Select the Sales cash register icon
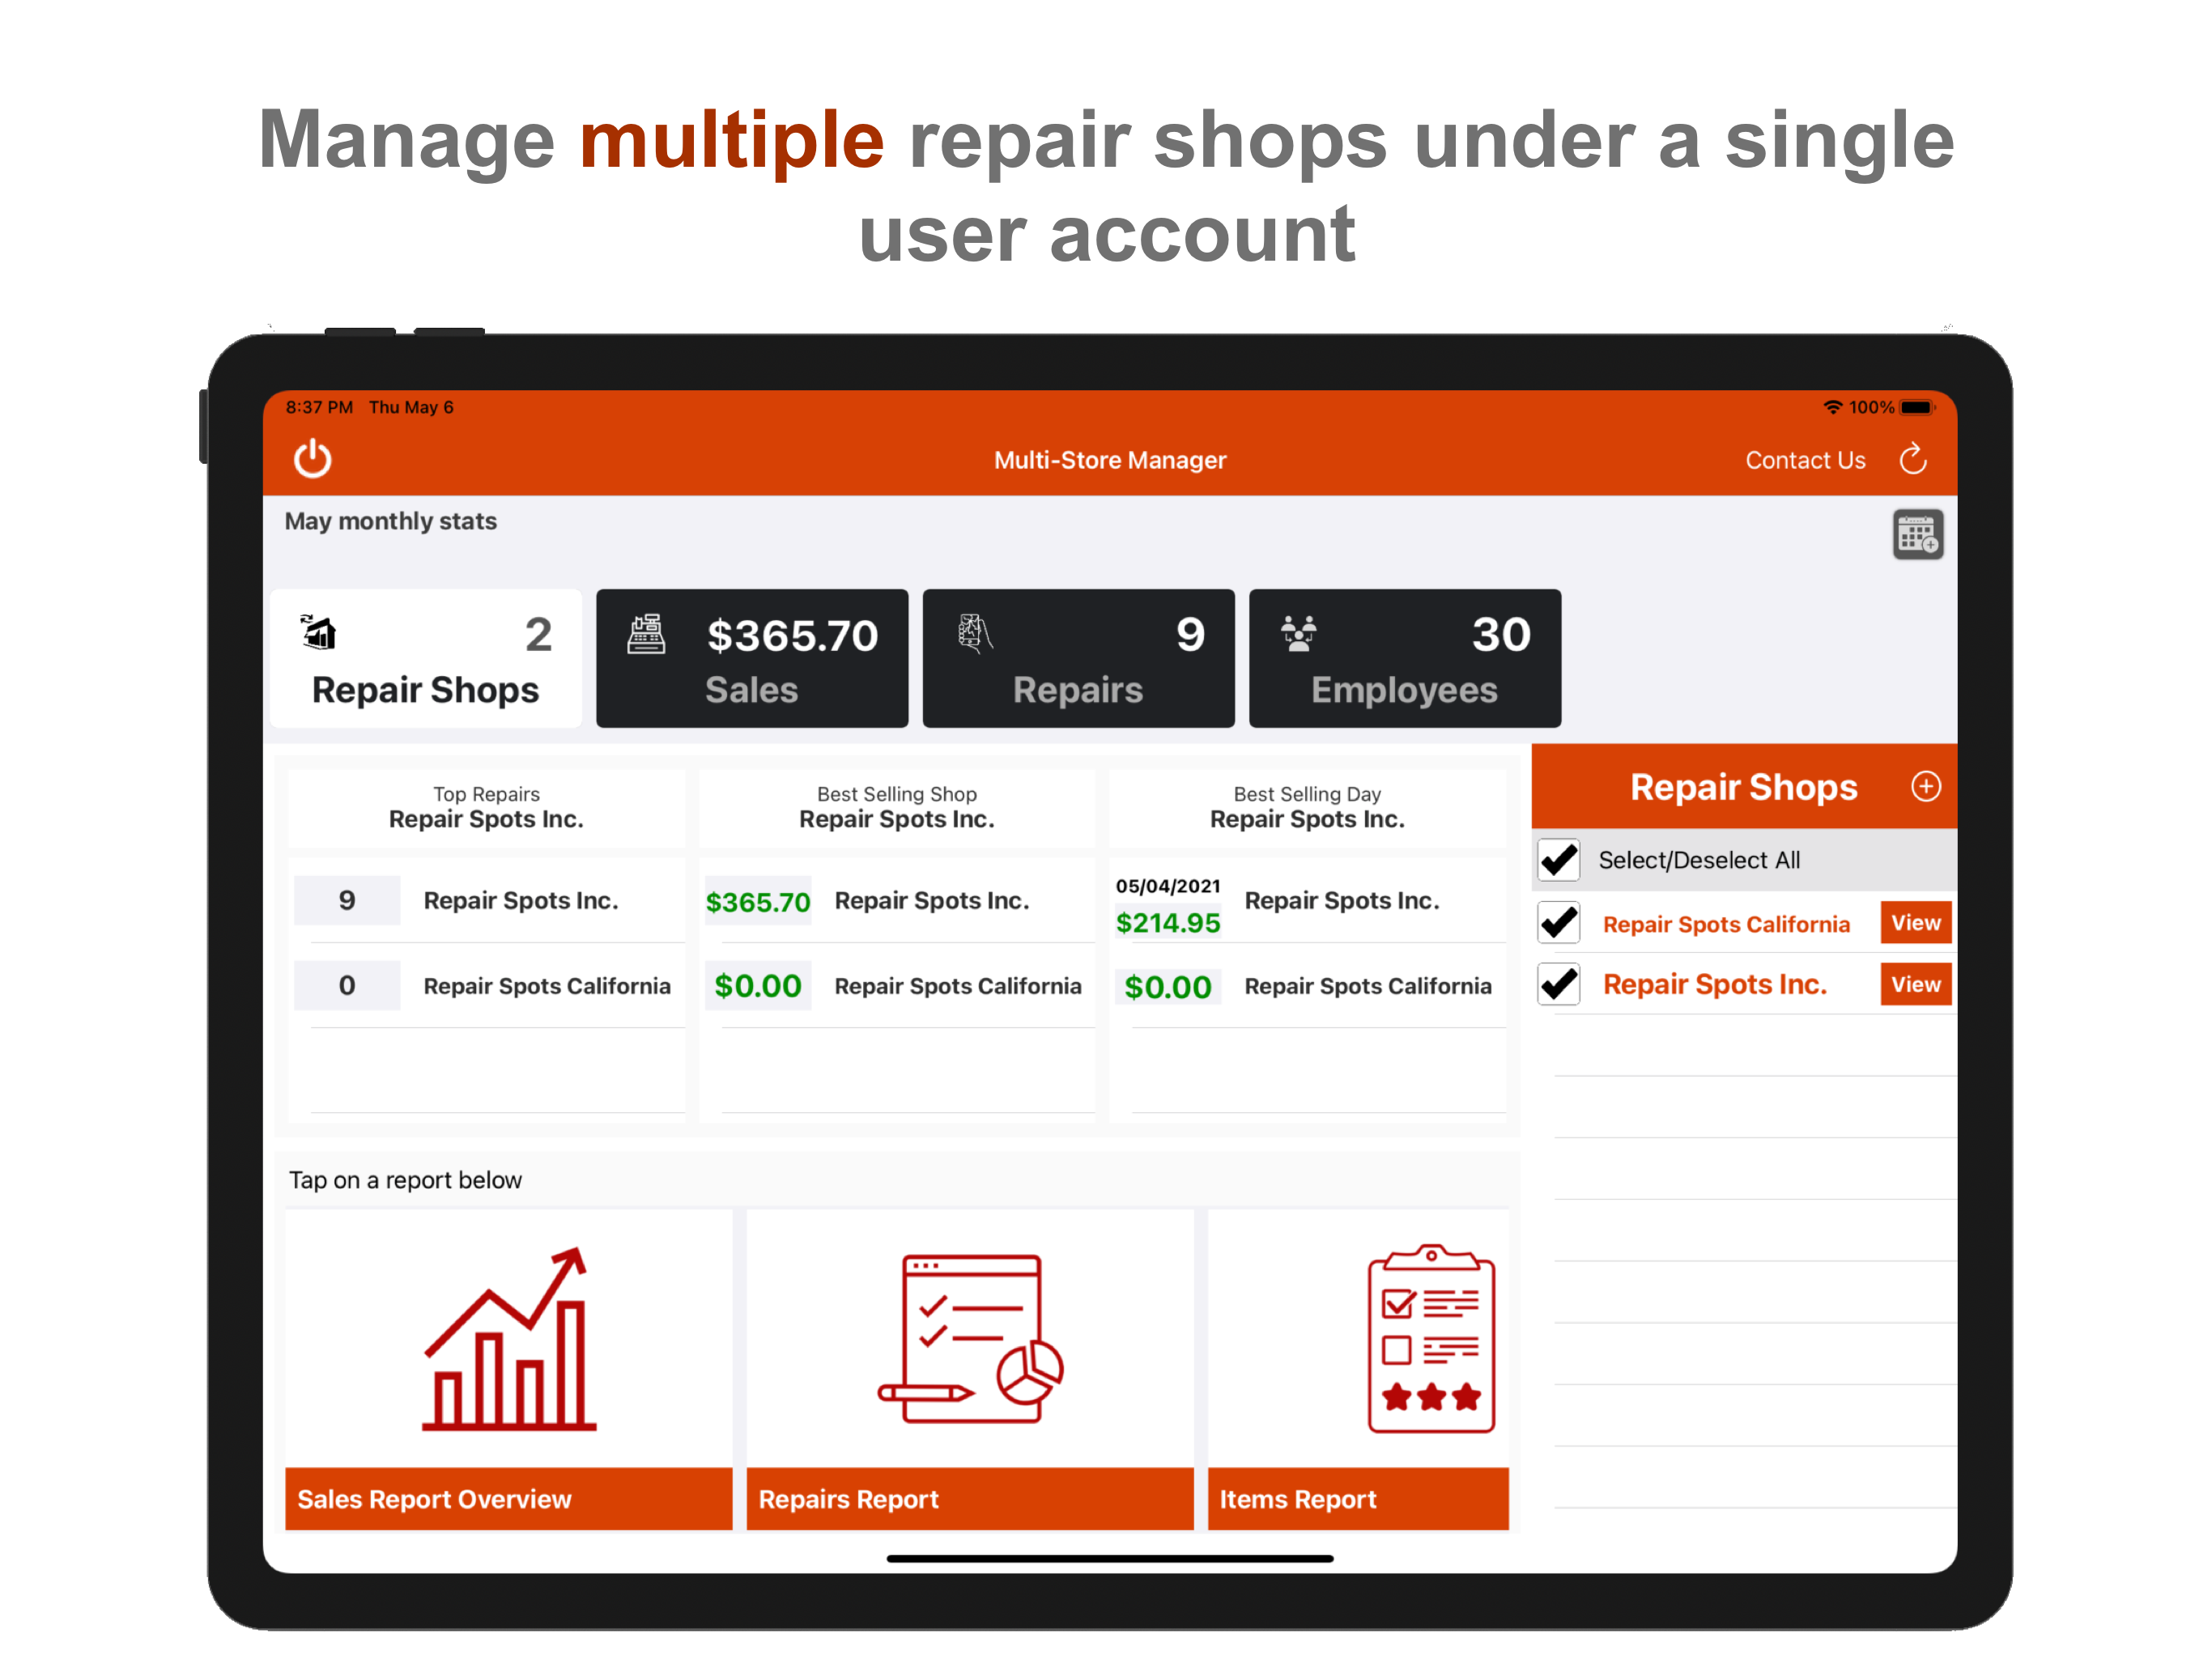 (x=645, y=634)
